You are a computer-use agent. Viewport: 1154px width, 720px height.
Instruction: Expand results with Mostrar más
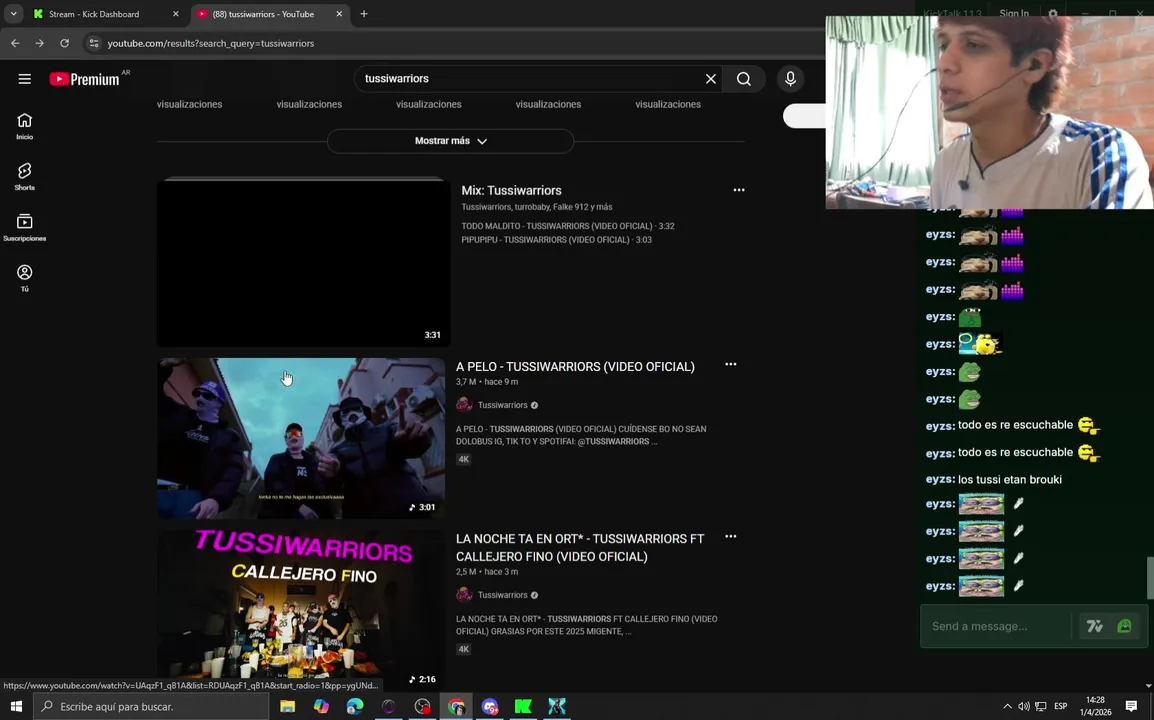click(x=450, y=141)
